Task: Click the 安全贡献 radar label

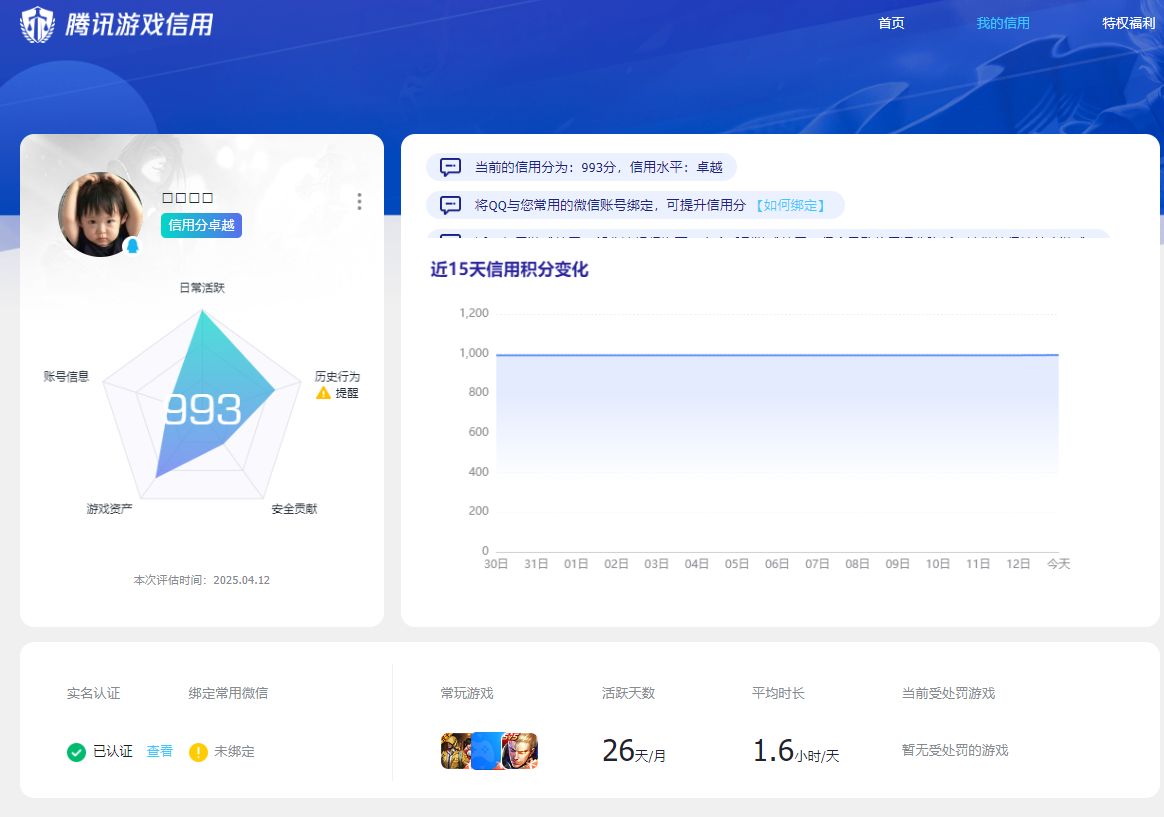Action: tap(294, 508)
